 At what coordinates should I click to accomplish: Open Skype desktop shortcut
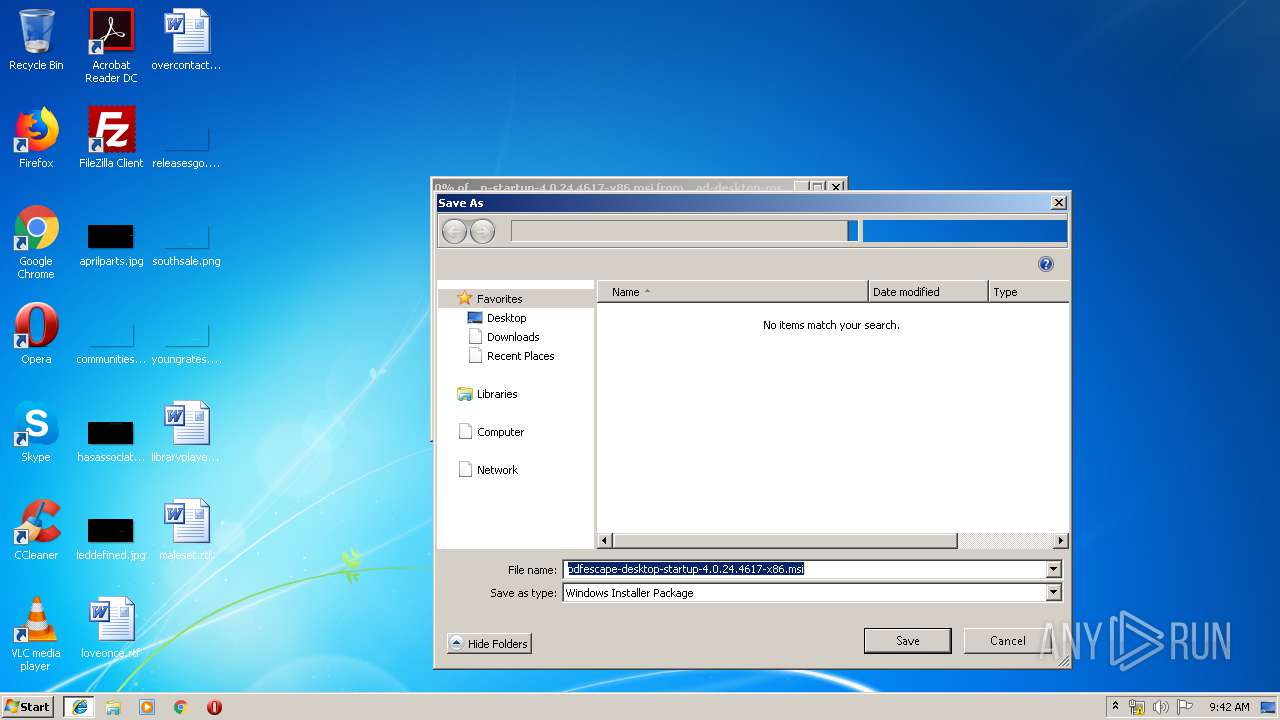(x=36, y=432)
